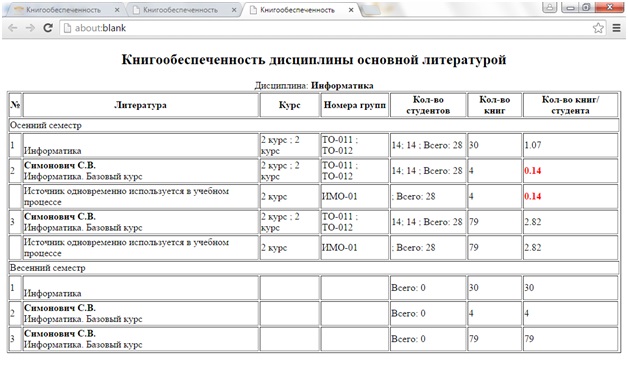Maximize the browser window

[586, 7]
